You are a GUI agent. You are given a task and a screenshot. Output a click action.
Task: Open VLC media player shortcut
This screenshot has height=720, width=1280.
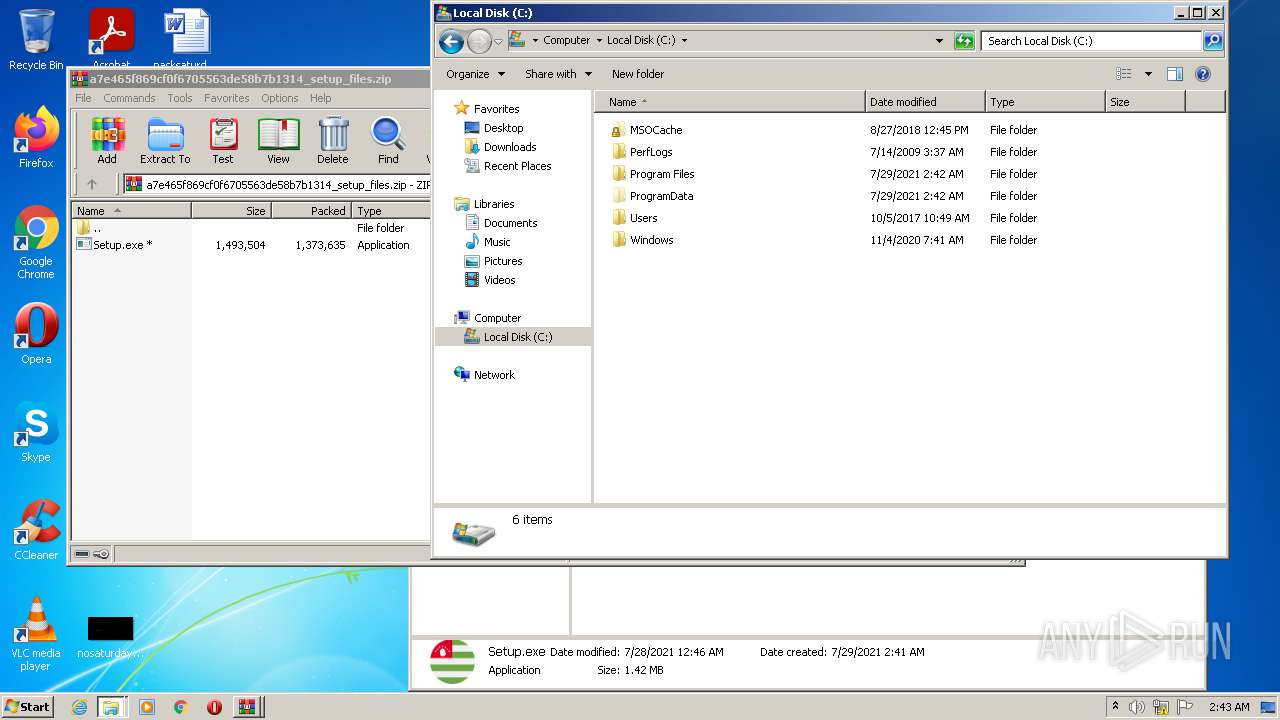[36, 634]
